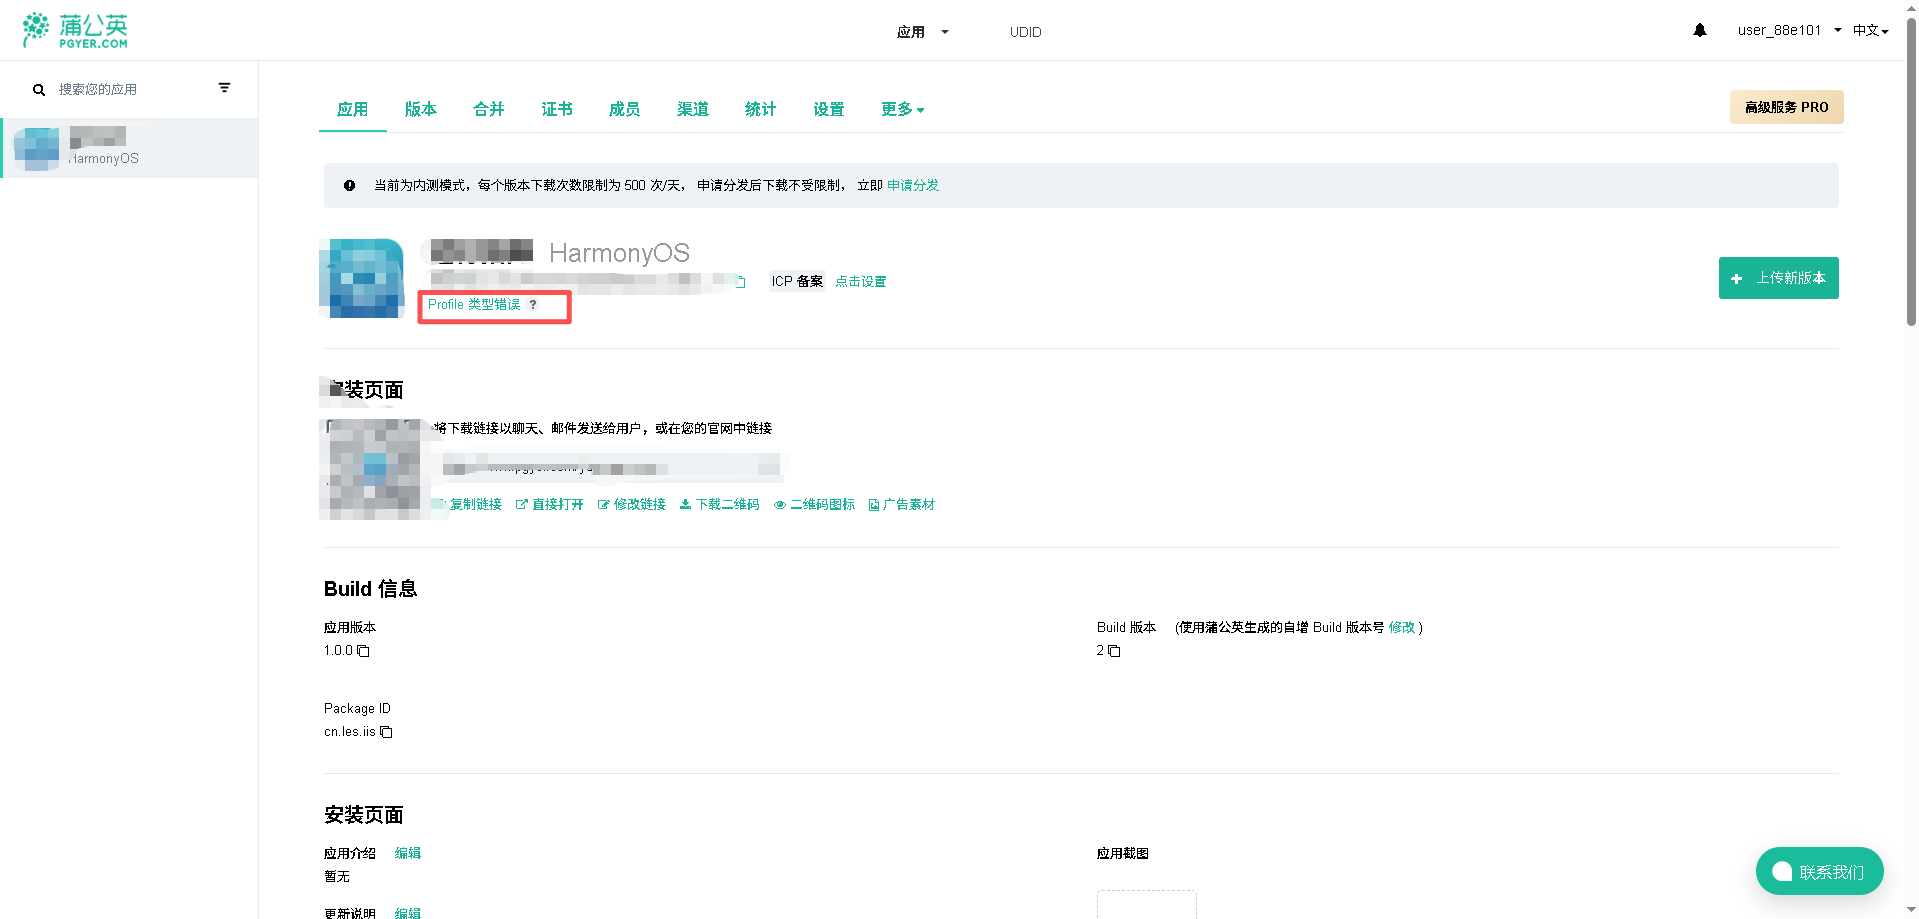
Task: Click the 广告素材 link
Action: click(902, 505)
